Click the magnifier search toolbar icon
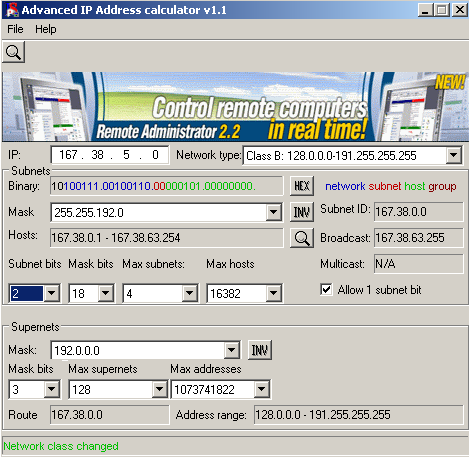Screen dimensions: 469x457 [x=14, y=52]
